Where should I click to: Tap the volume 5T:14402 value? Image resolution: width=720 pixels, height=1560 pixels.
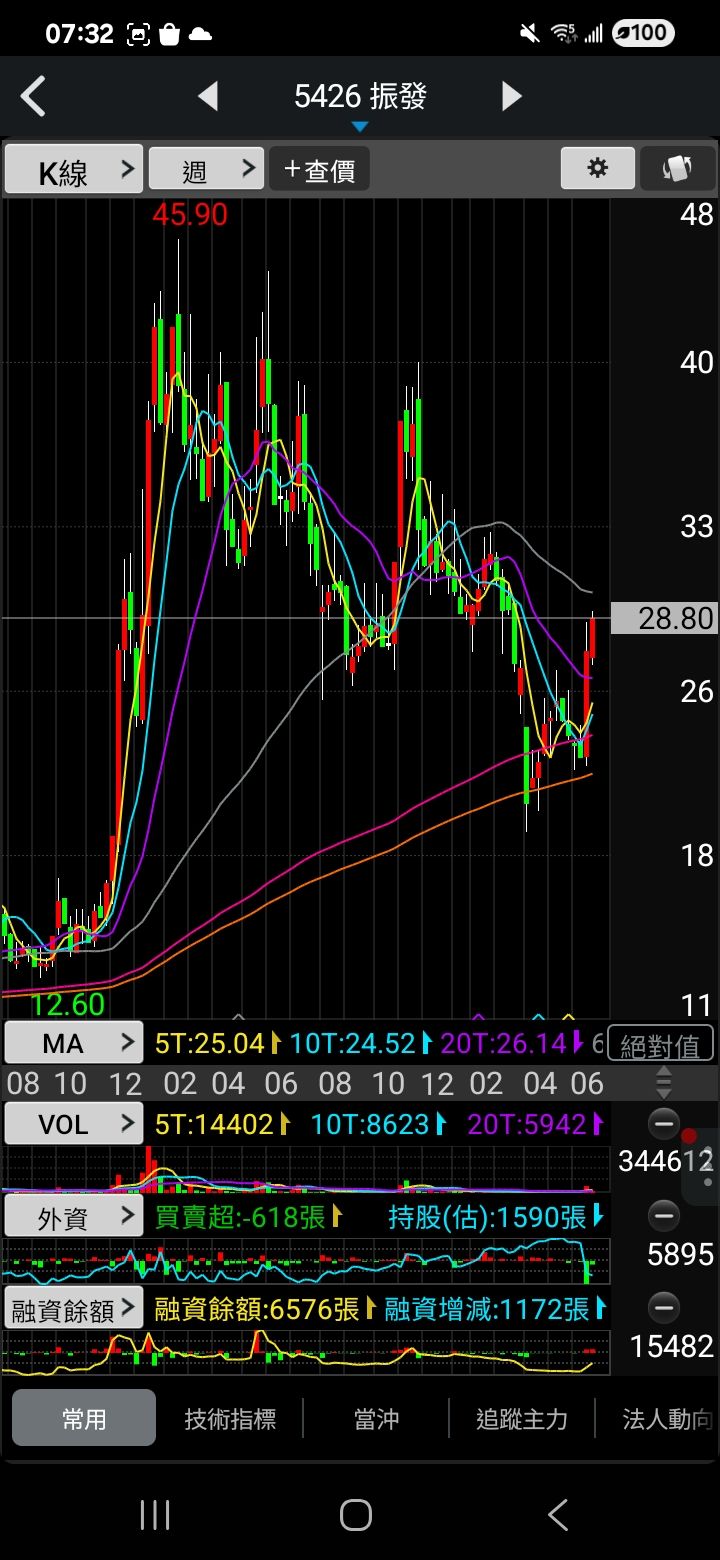[214, 1124]
